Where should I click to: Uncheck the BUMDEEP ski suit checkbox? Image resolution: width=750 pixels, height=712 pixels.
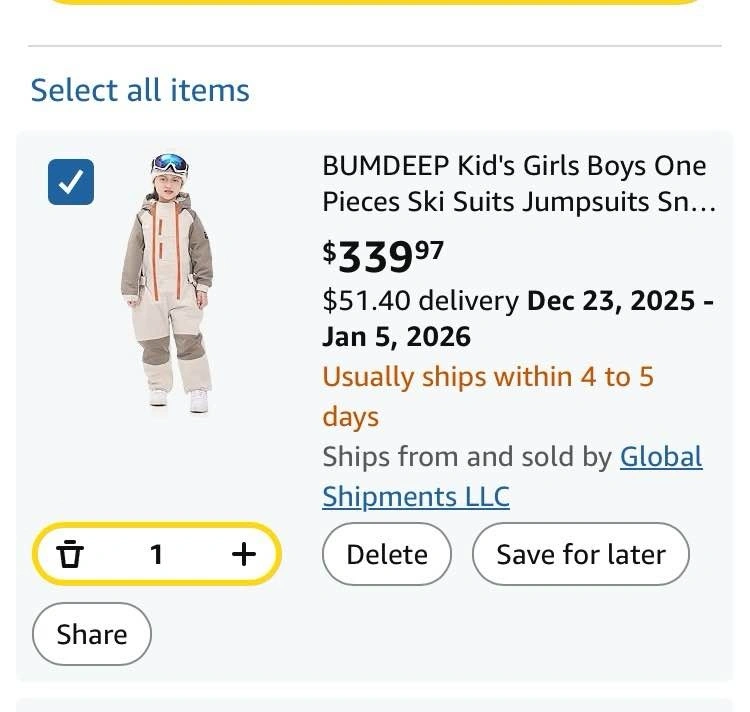71,182
